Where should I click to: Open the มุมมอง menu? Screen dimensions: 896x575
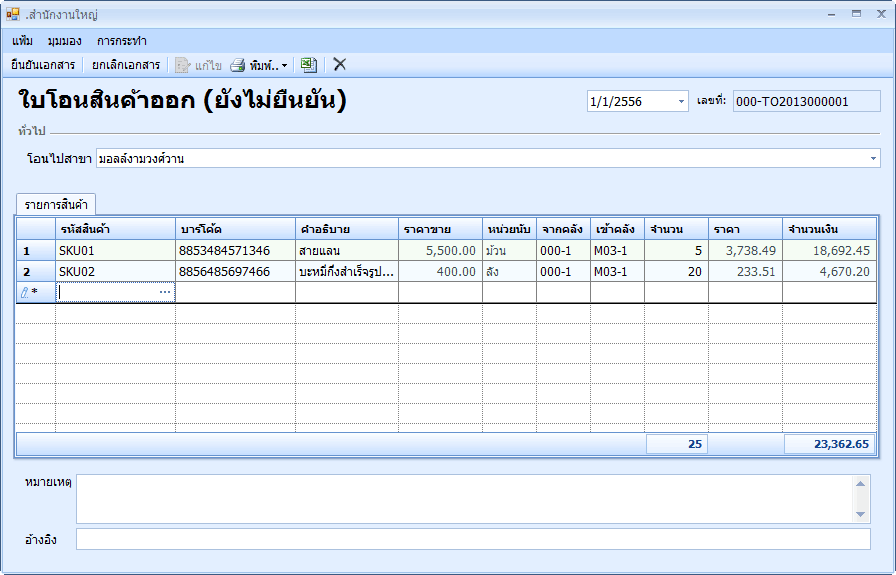(64, 41)
